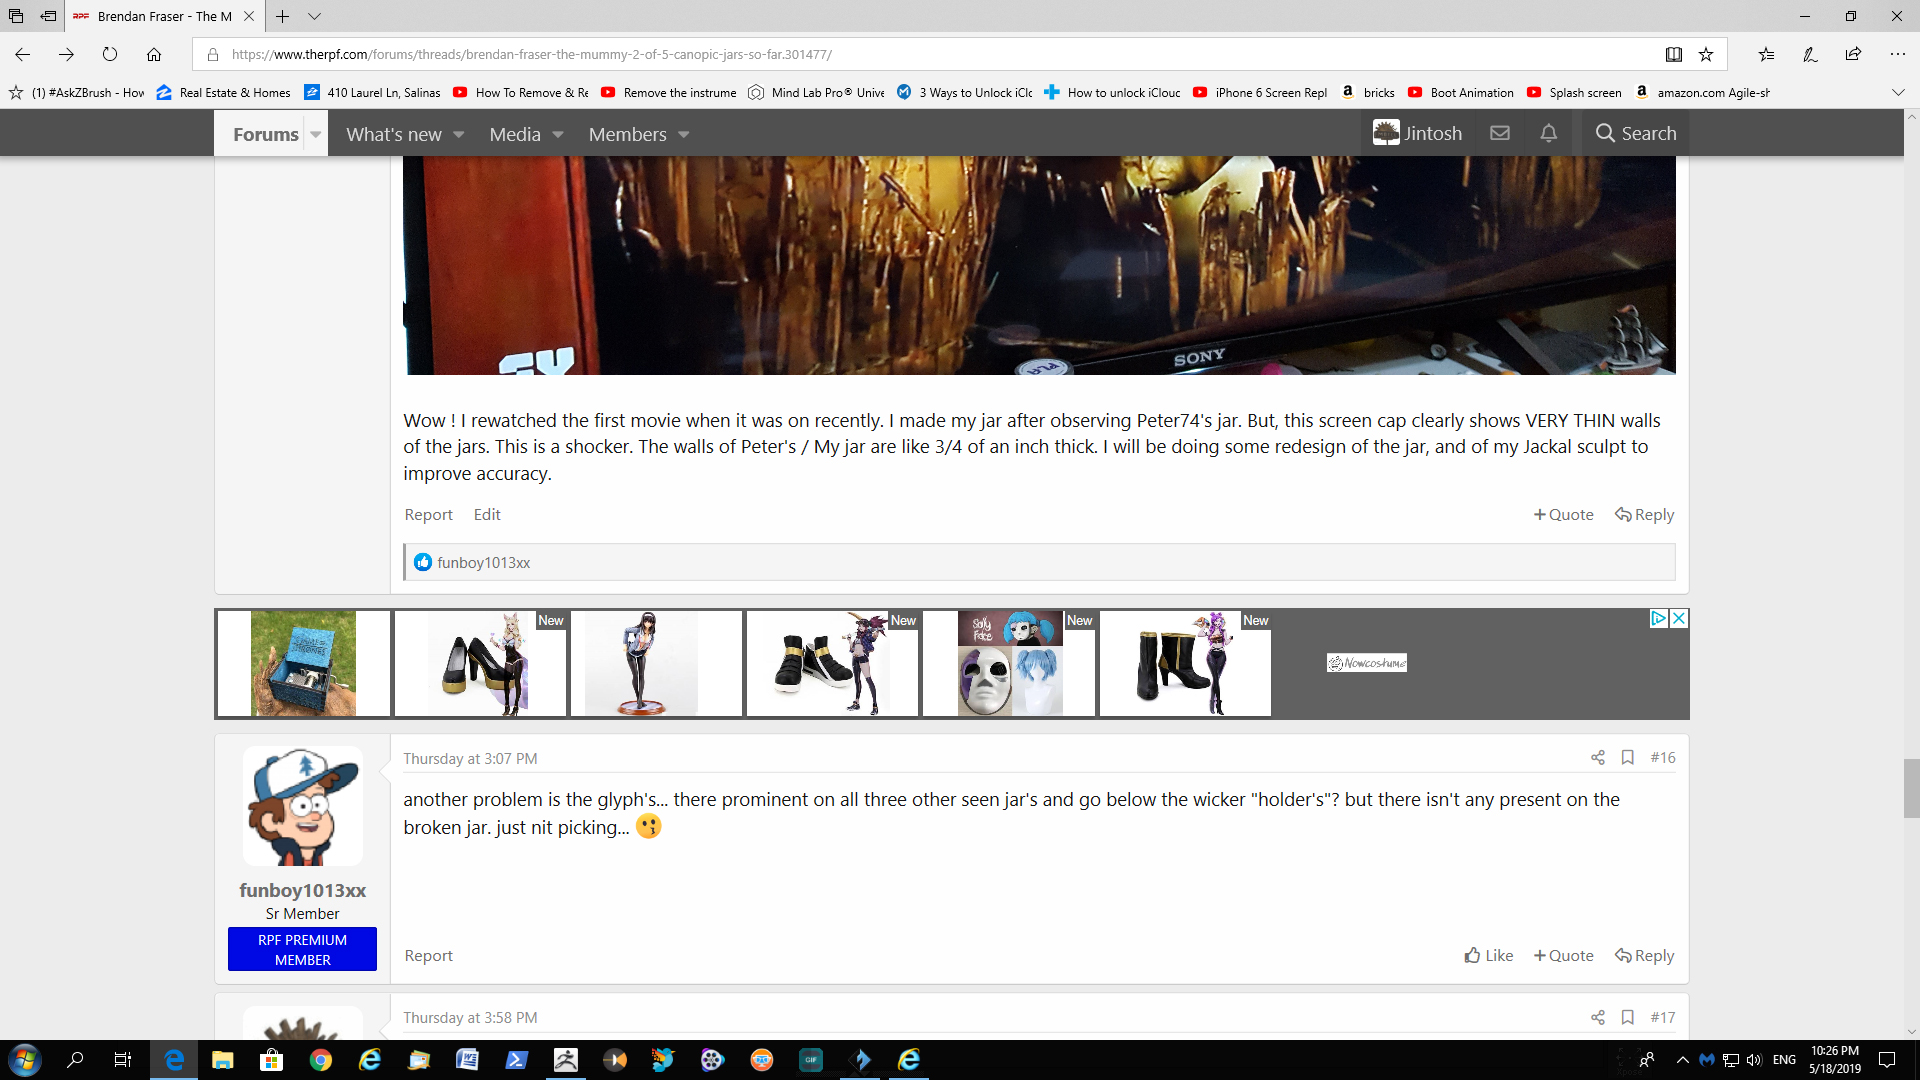Click Quote on post above #16
The height and width of the screenshot is (1080, 1920).
point(1563,514)
